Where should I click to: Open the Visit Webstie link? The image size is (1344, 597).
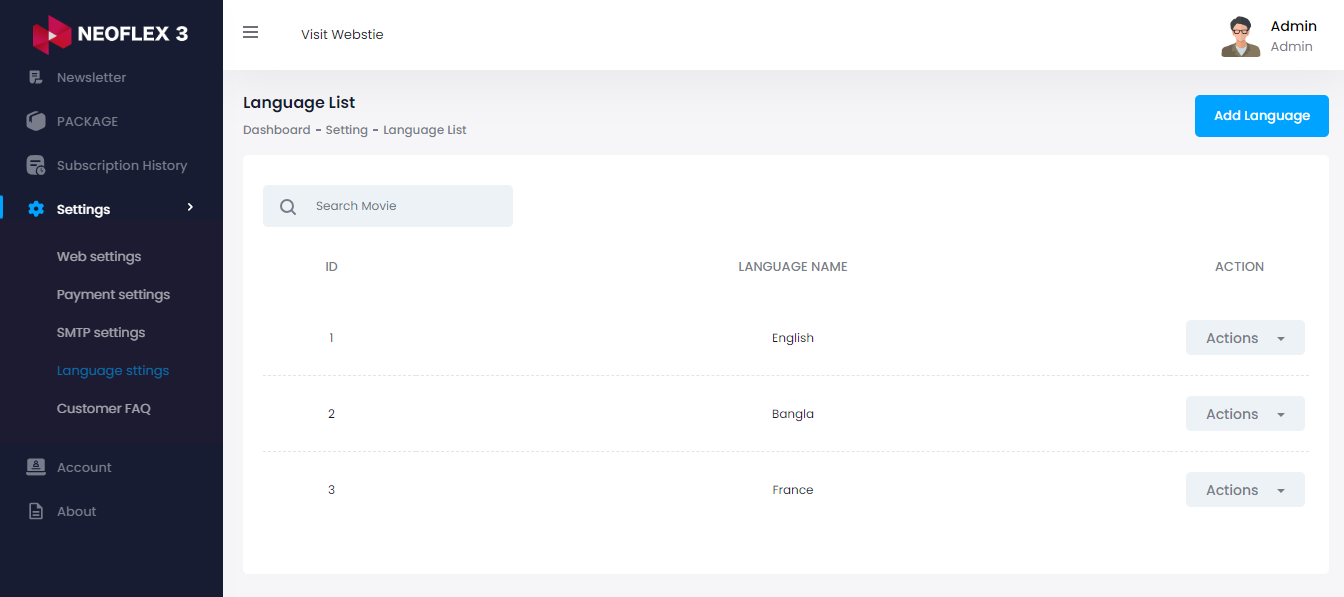342,34
